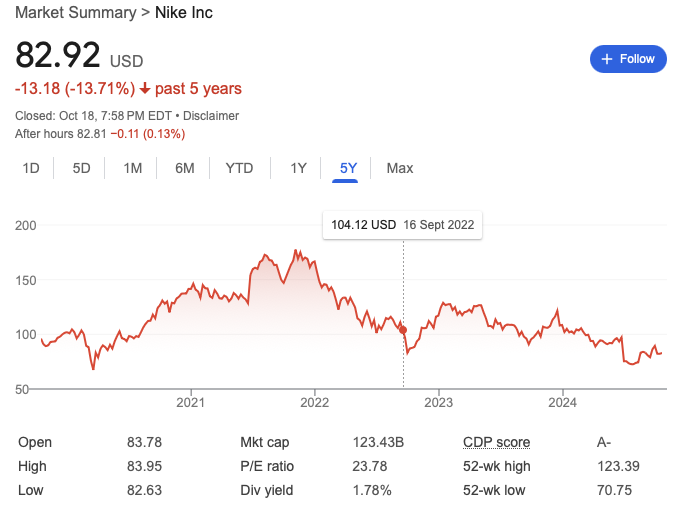Viewport: 676px width, 512px height.
Task: Switch to the 6M chart range
Action: [184, 168]
